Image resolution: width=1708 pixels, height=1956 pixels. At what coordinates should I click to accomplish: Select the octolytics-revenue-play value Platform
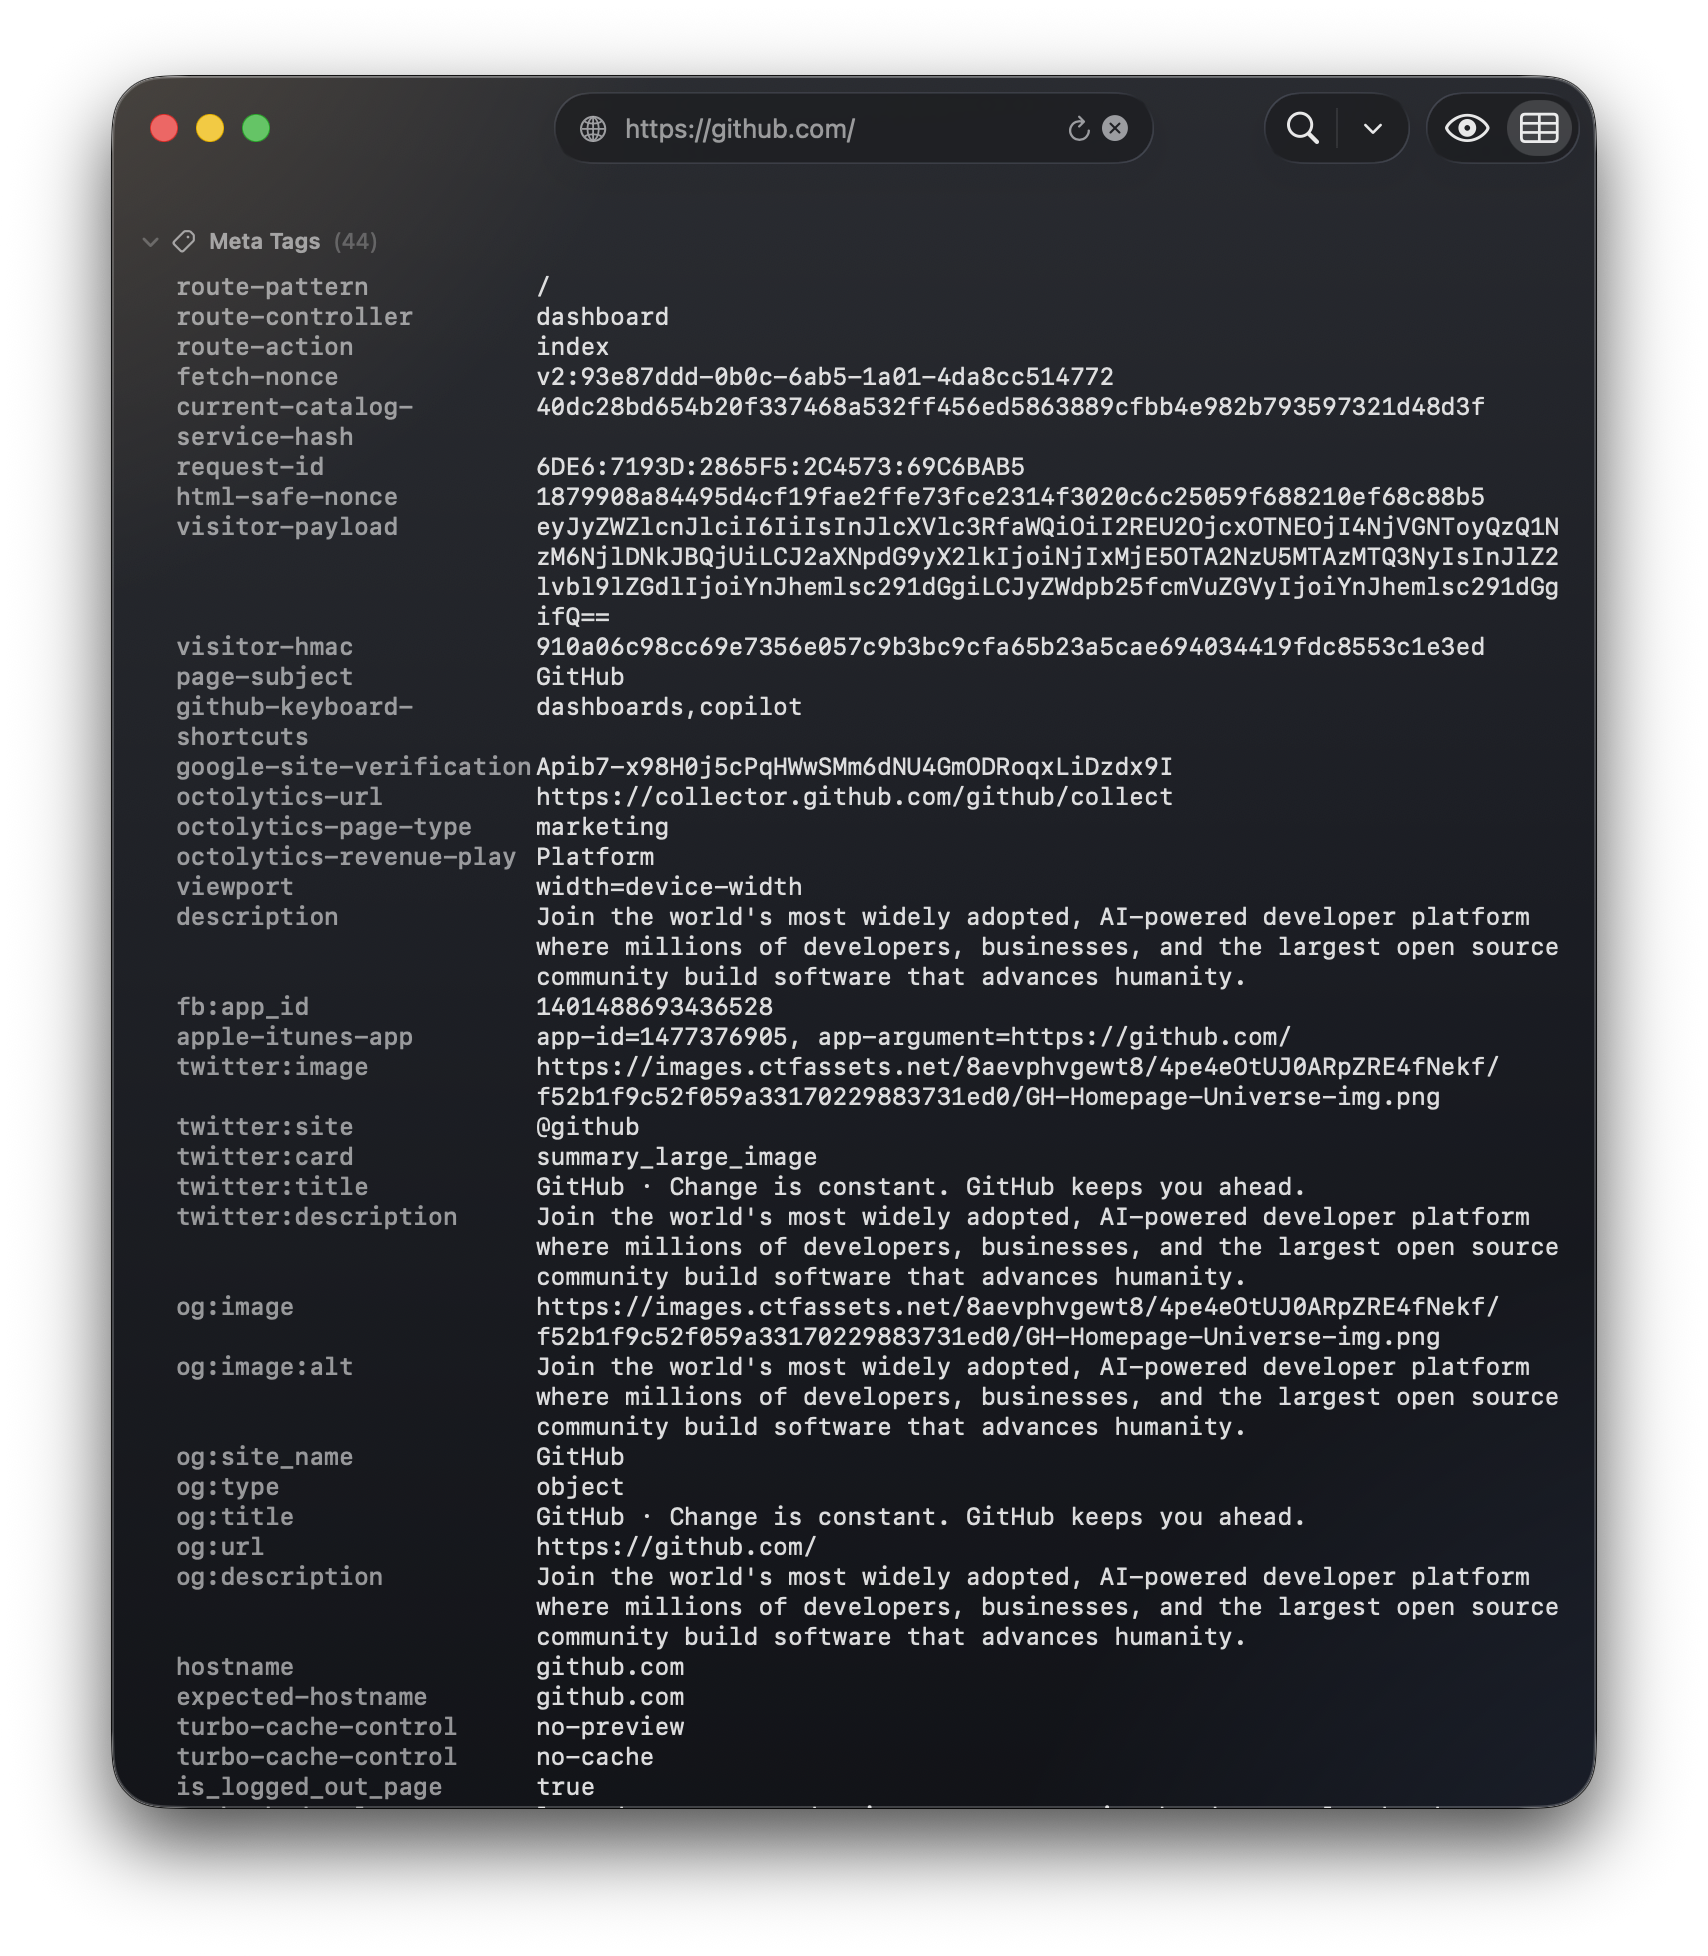(595, 857)
